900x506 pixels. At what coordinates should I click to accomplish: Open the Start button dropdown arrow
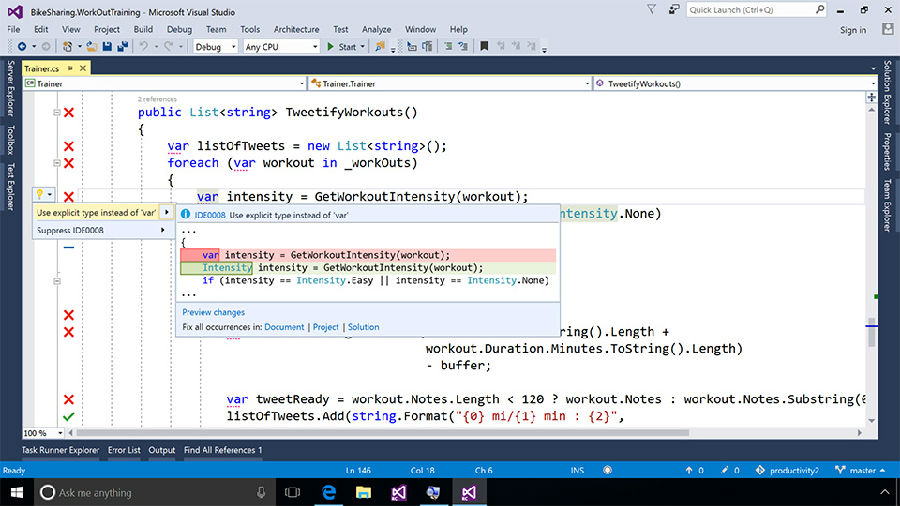(363, 47)
